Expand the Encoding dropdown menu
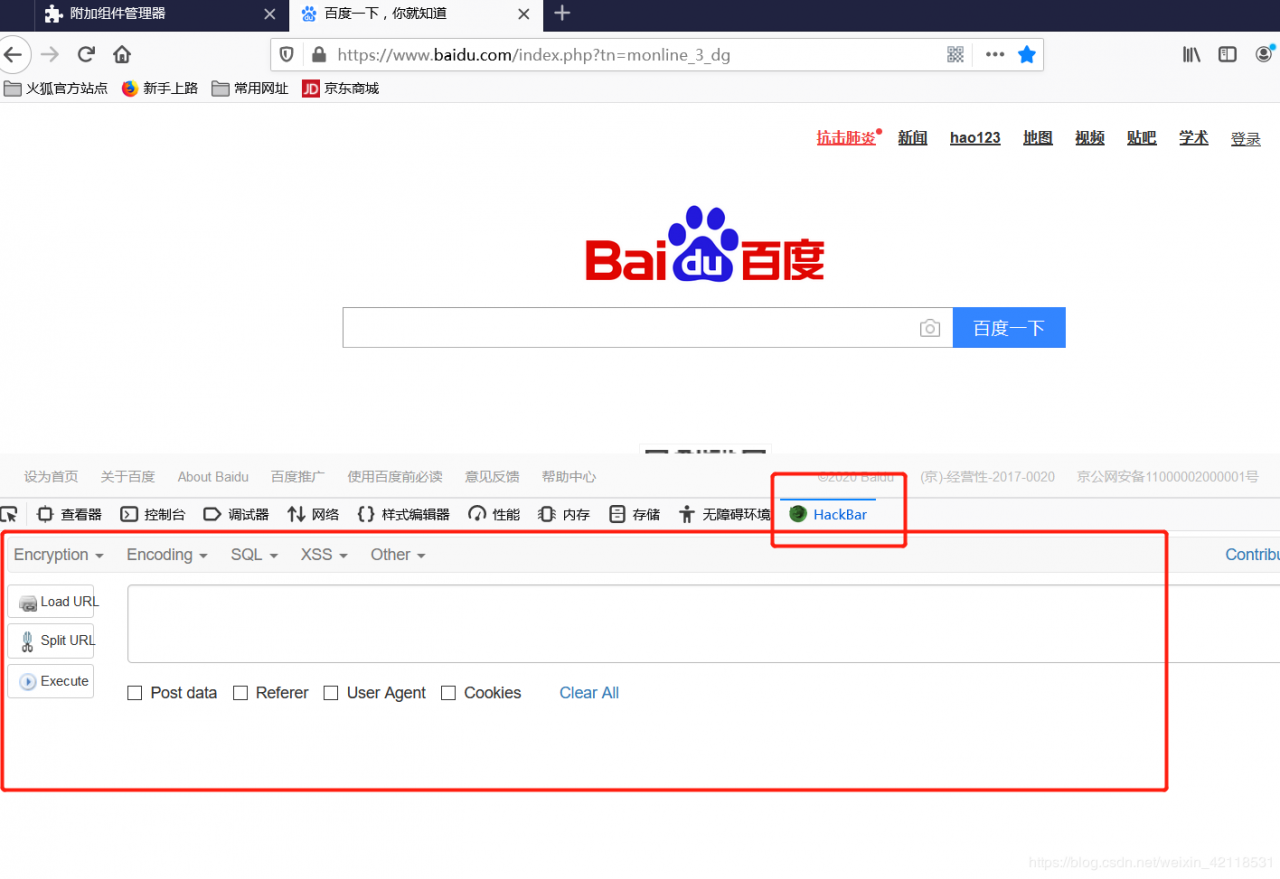 point(167,555)
